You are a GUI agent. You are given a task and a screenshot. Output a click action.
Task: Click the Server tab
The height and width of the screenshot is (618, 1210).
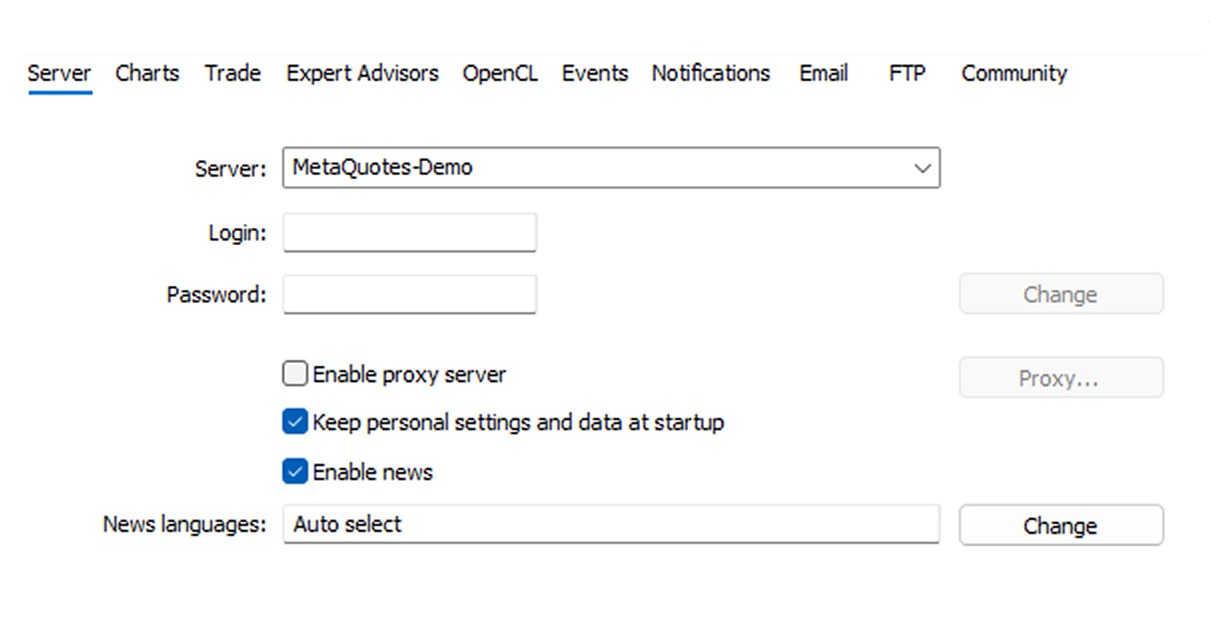(x=59, y=73)
